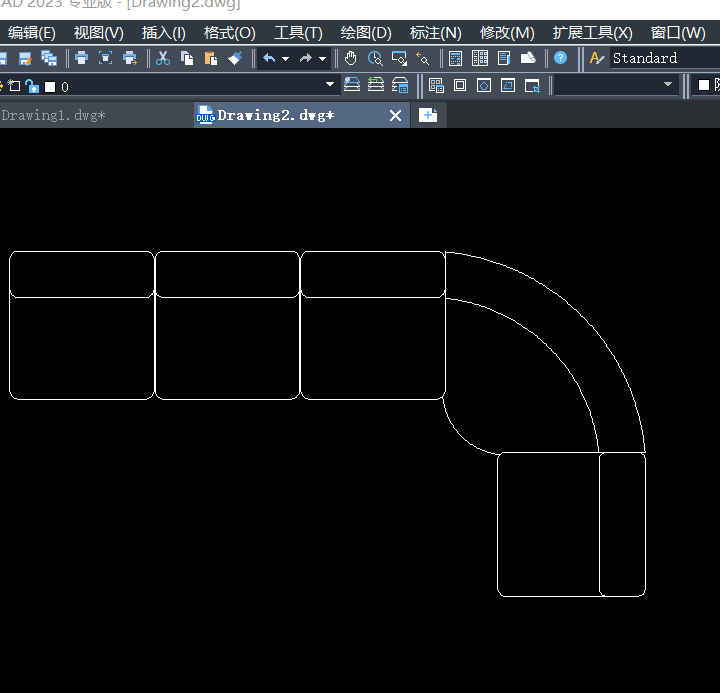The height and width of the screenshot is (693, 720).
Task: Add a new drawing tab
Action: (428, 115)
